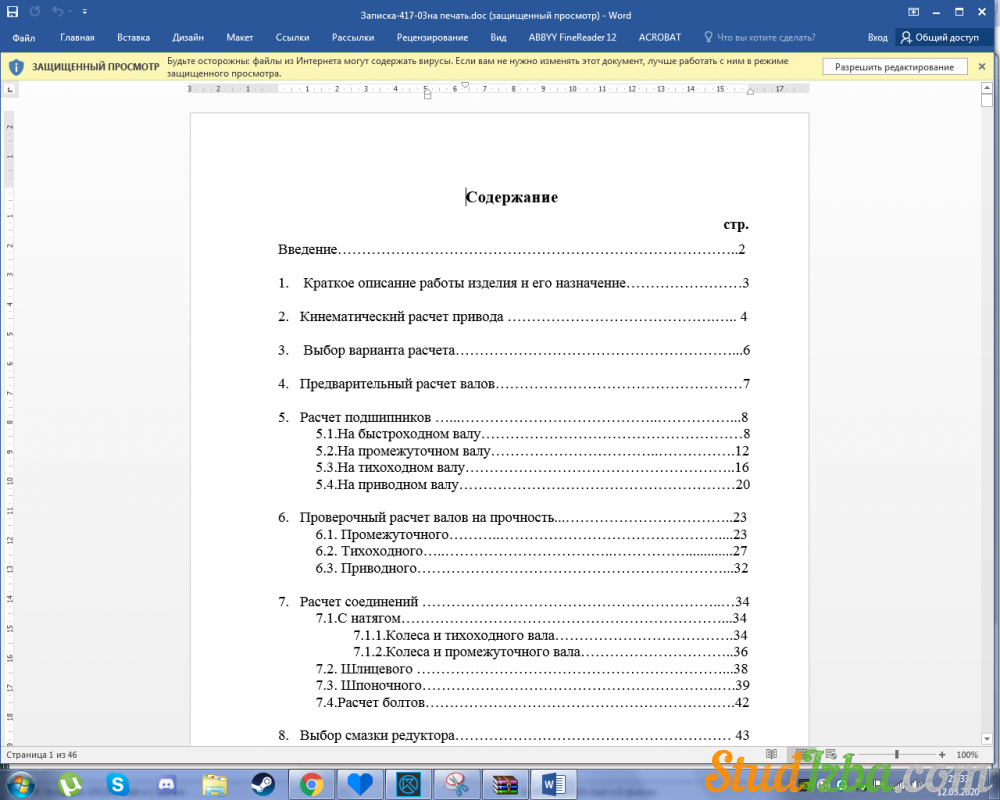
Task: Switch to Google Chrome in the taskbar
Action: click(311, 783)
